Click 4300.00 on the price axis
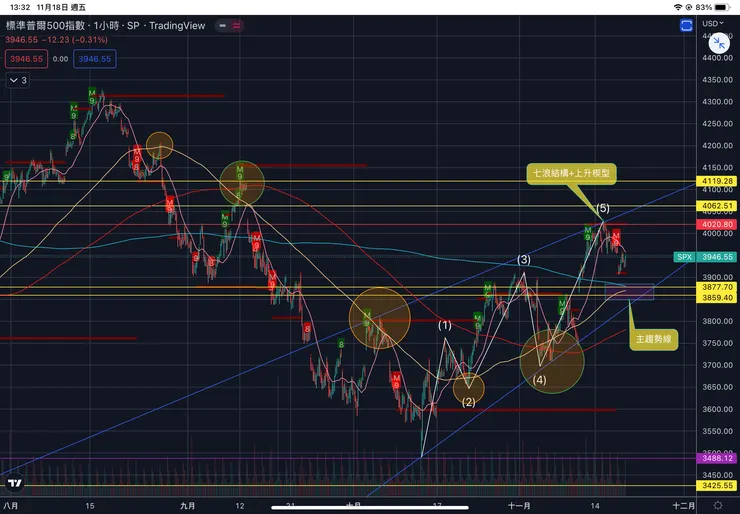The width and height of the screenshot is (740, 514). tap(717, 101)
